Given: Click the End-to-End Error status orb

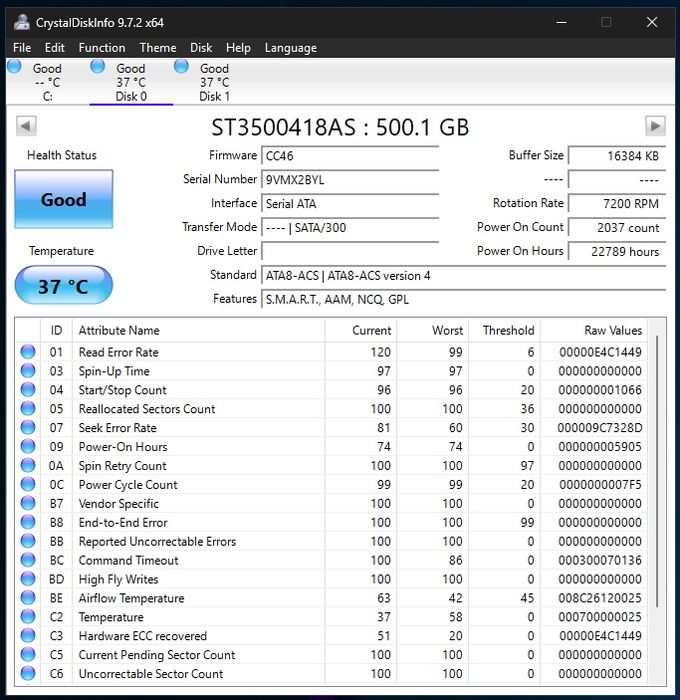Looking at the screenshot, I should (28, 522).
